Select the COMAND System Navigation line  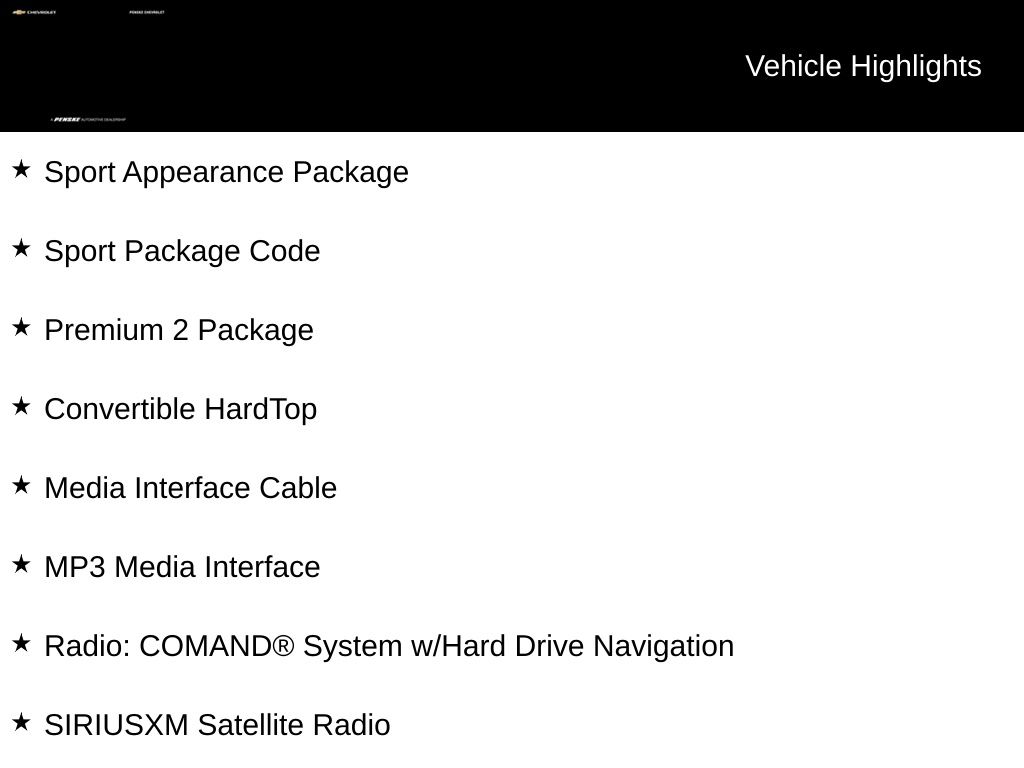click(389, 646)
